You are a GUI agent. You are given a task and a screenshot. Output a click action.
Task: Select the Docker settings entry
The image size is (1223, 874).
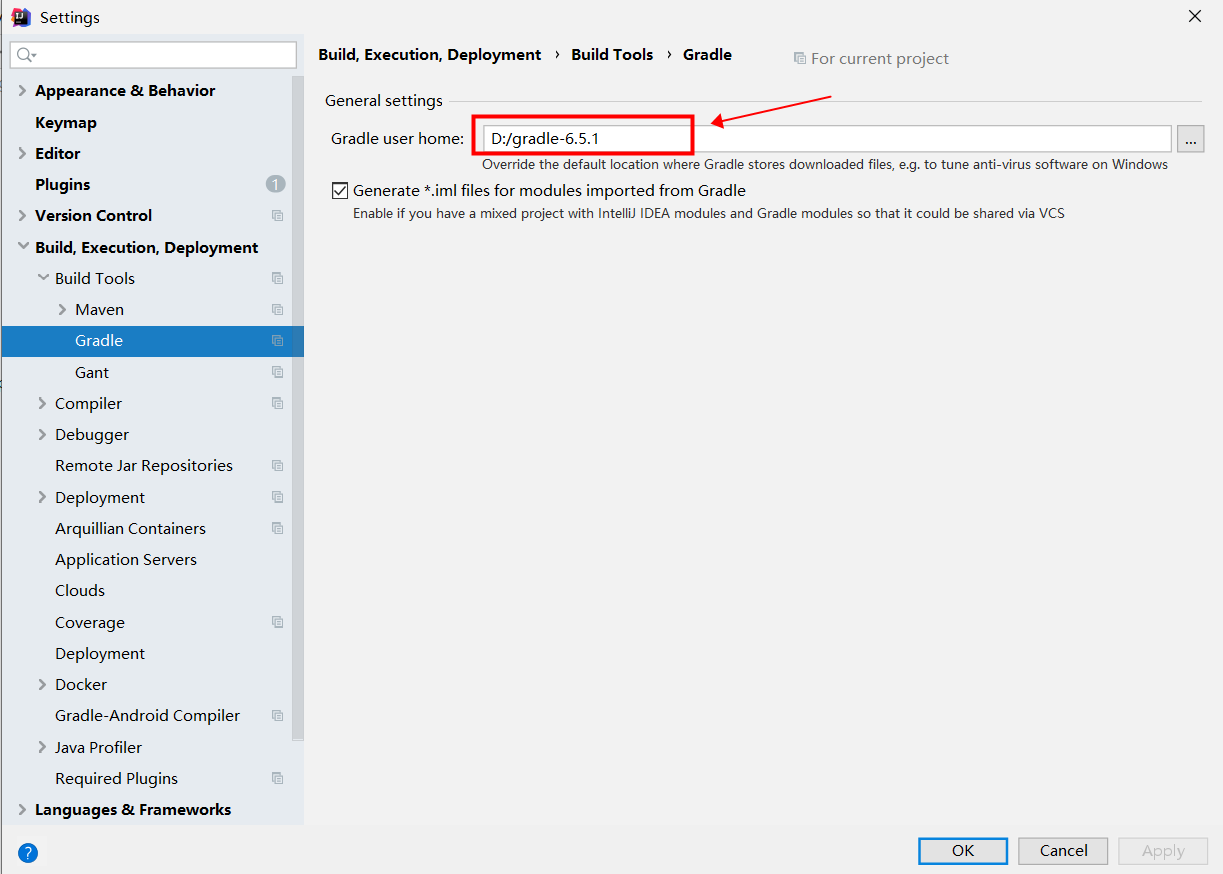(81, 685)
